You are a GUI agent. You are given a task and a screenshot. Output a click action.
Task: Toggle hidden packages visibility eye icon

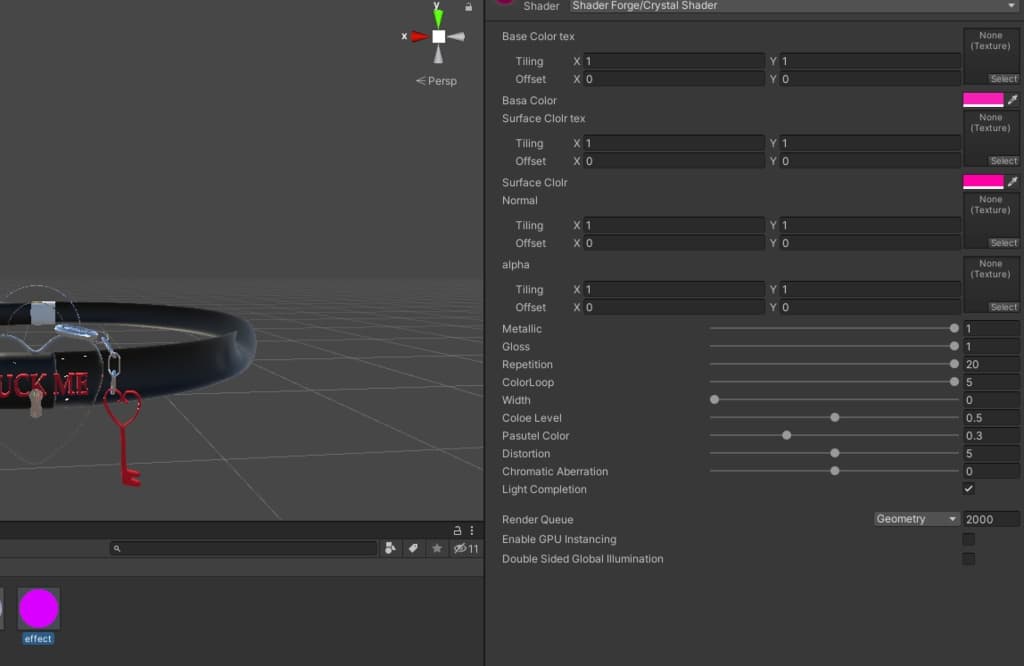coord(461,549)
